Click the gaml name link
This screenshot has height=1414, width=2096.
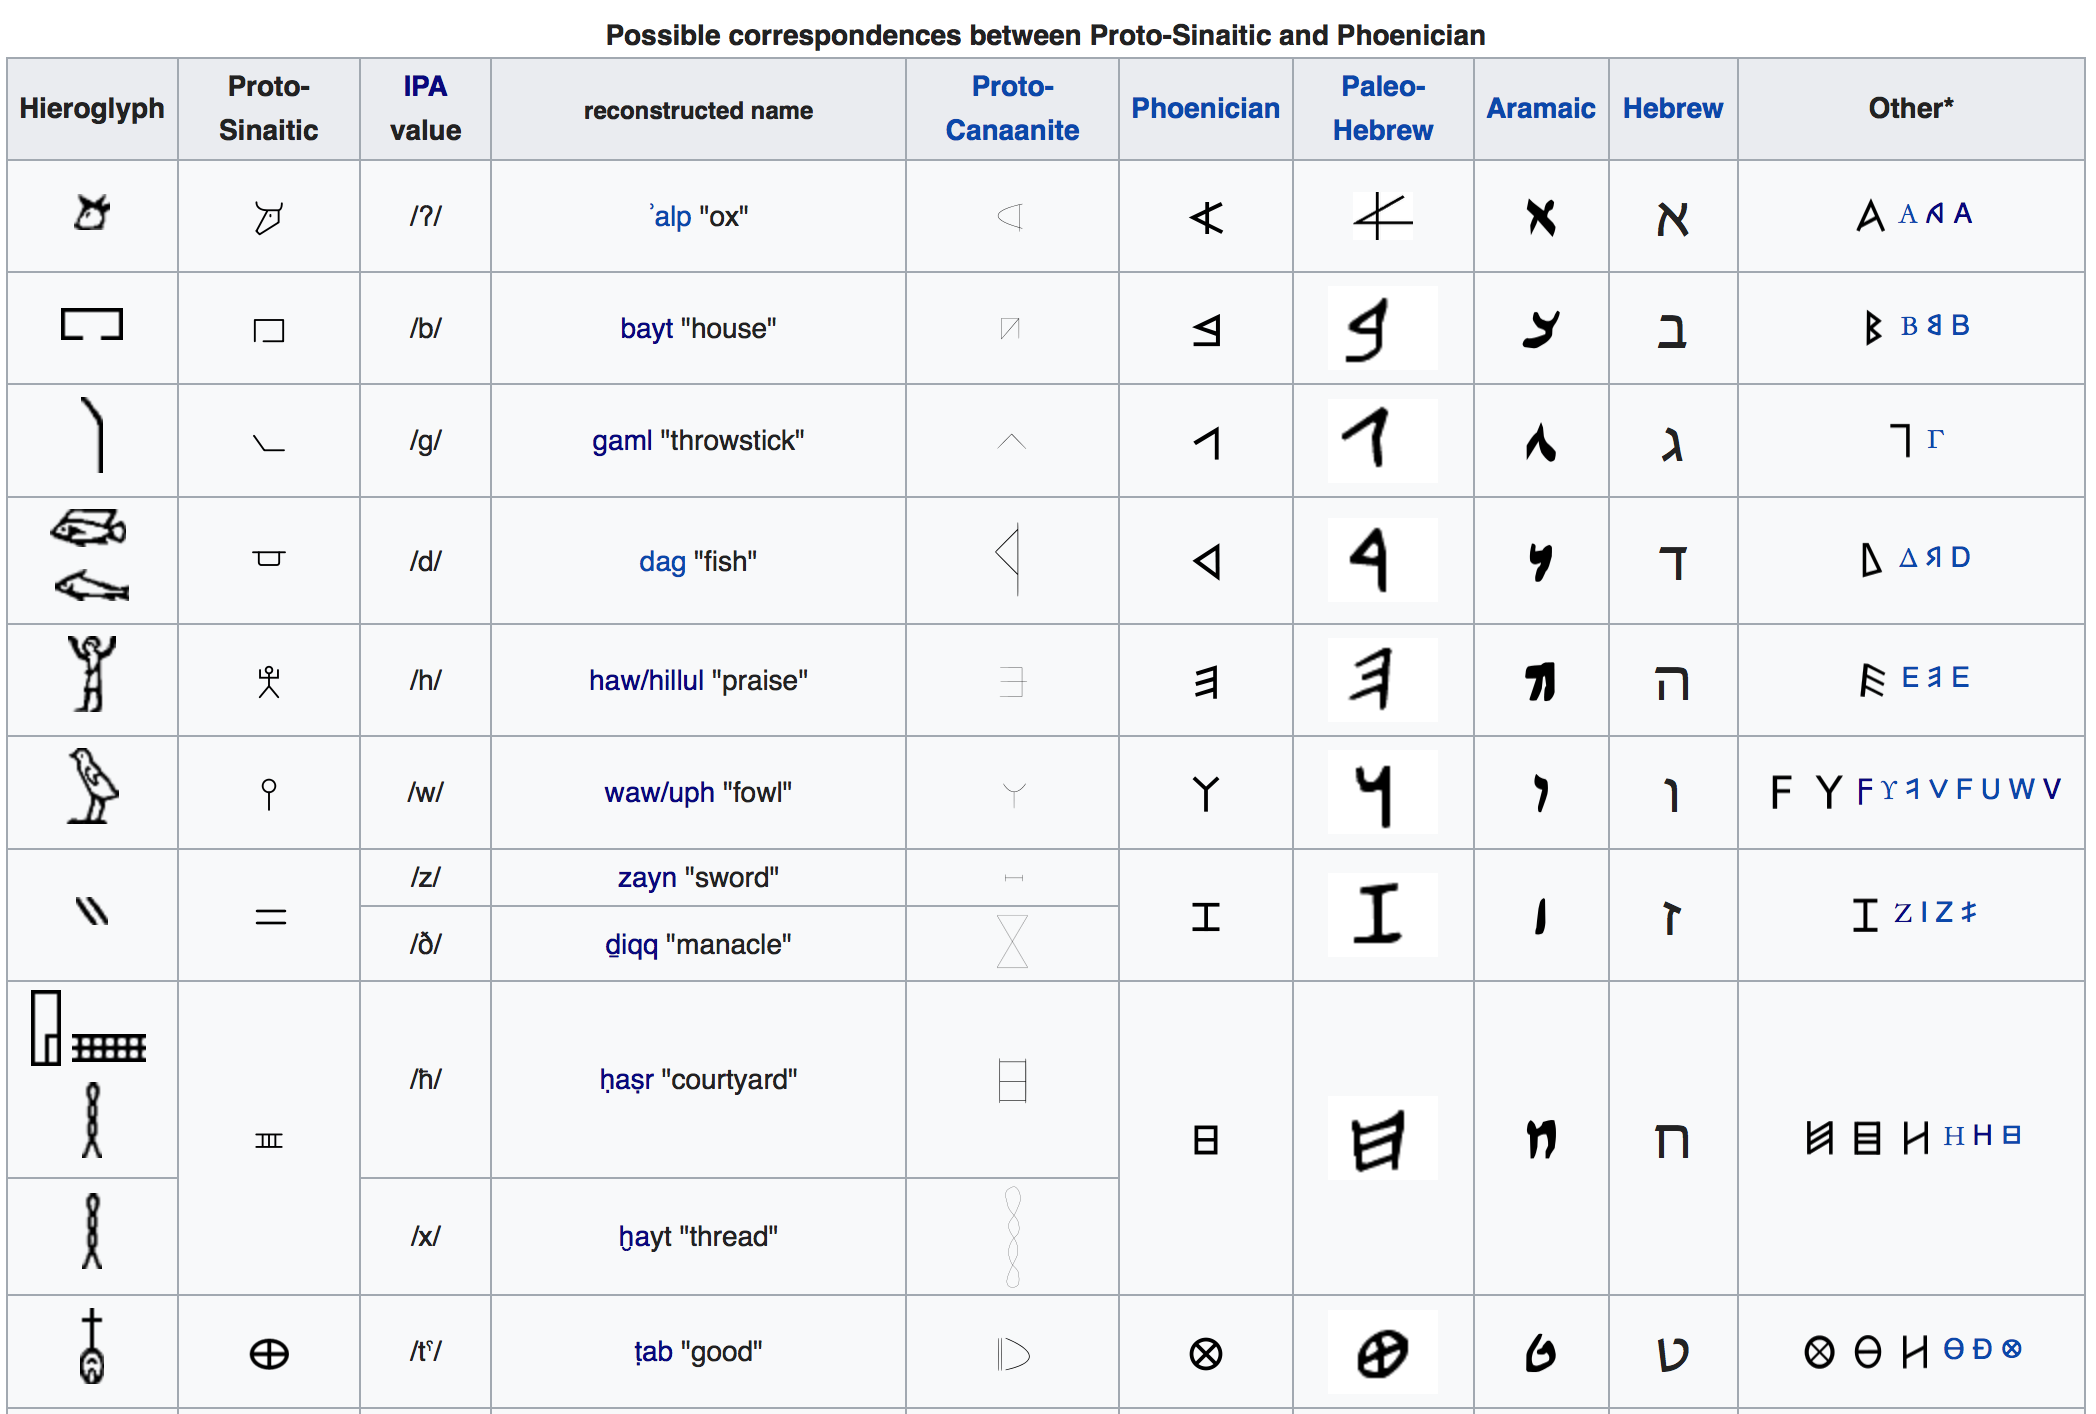point(621,441)
